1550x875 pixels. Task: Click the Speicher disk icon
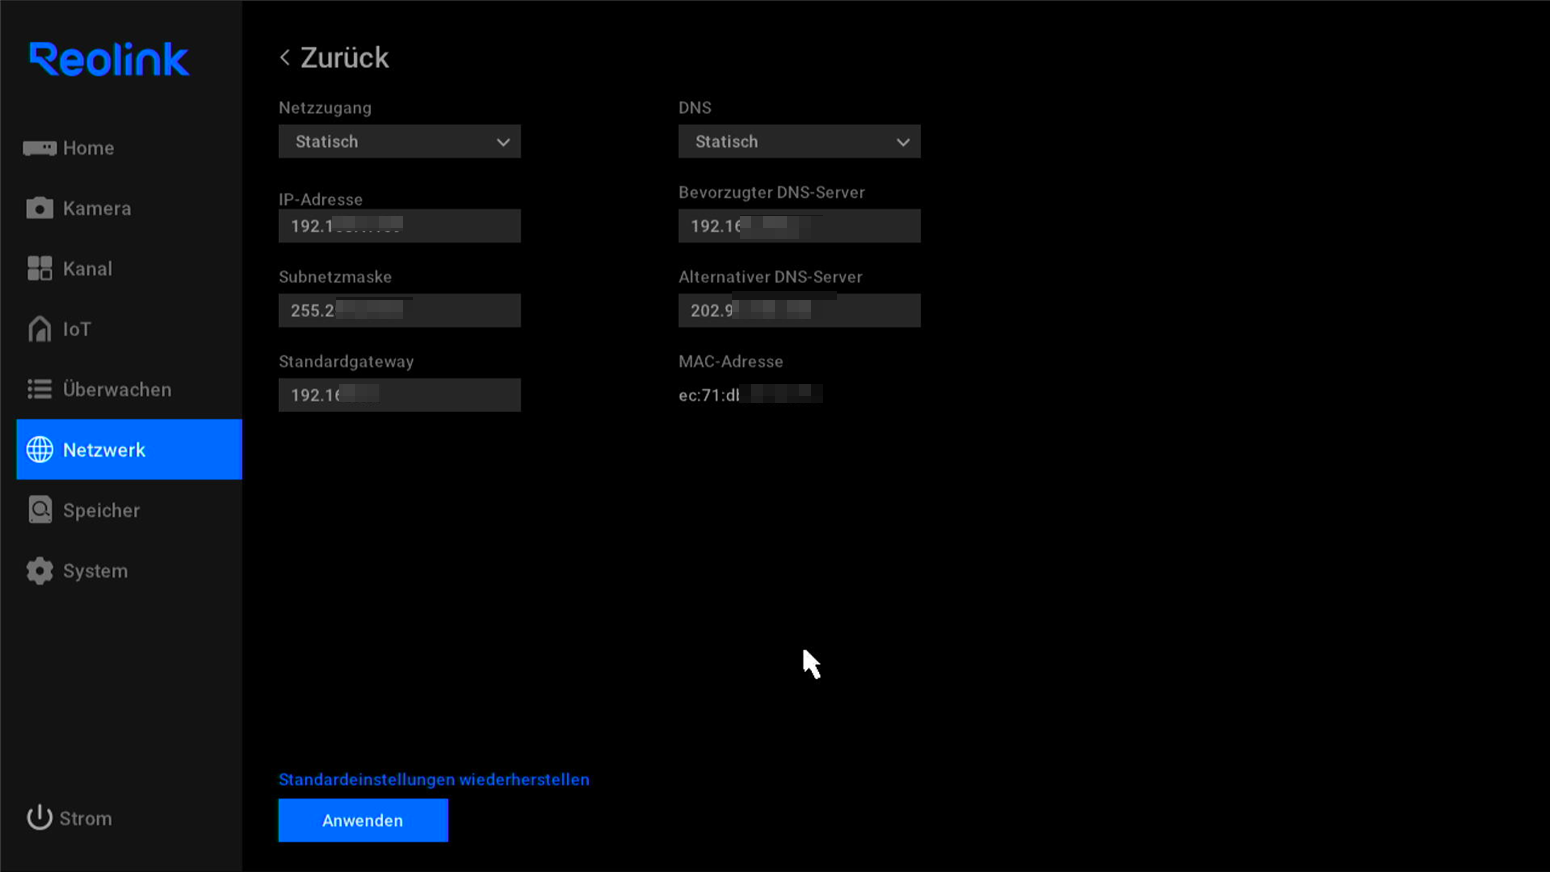tap(39, 510)
